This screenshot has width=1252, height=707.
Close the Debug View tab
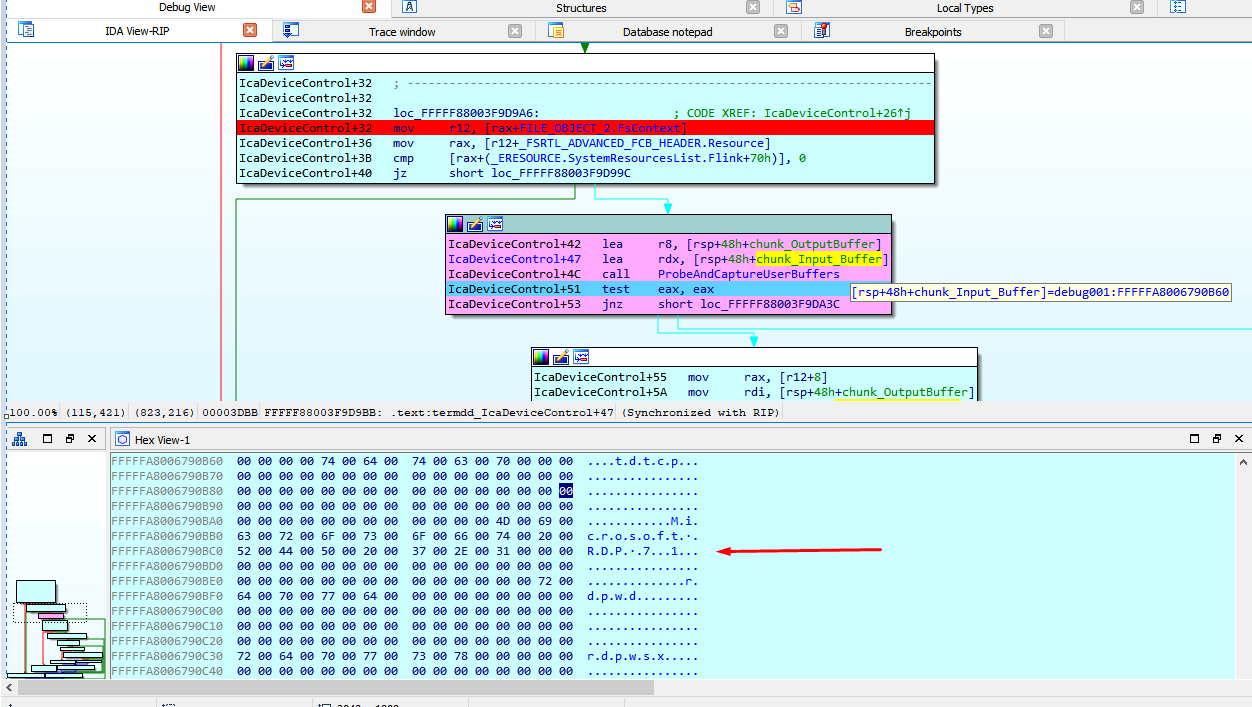[369, 7]
